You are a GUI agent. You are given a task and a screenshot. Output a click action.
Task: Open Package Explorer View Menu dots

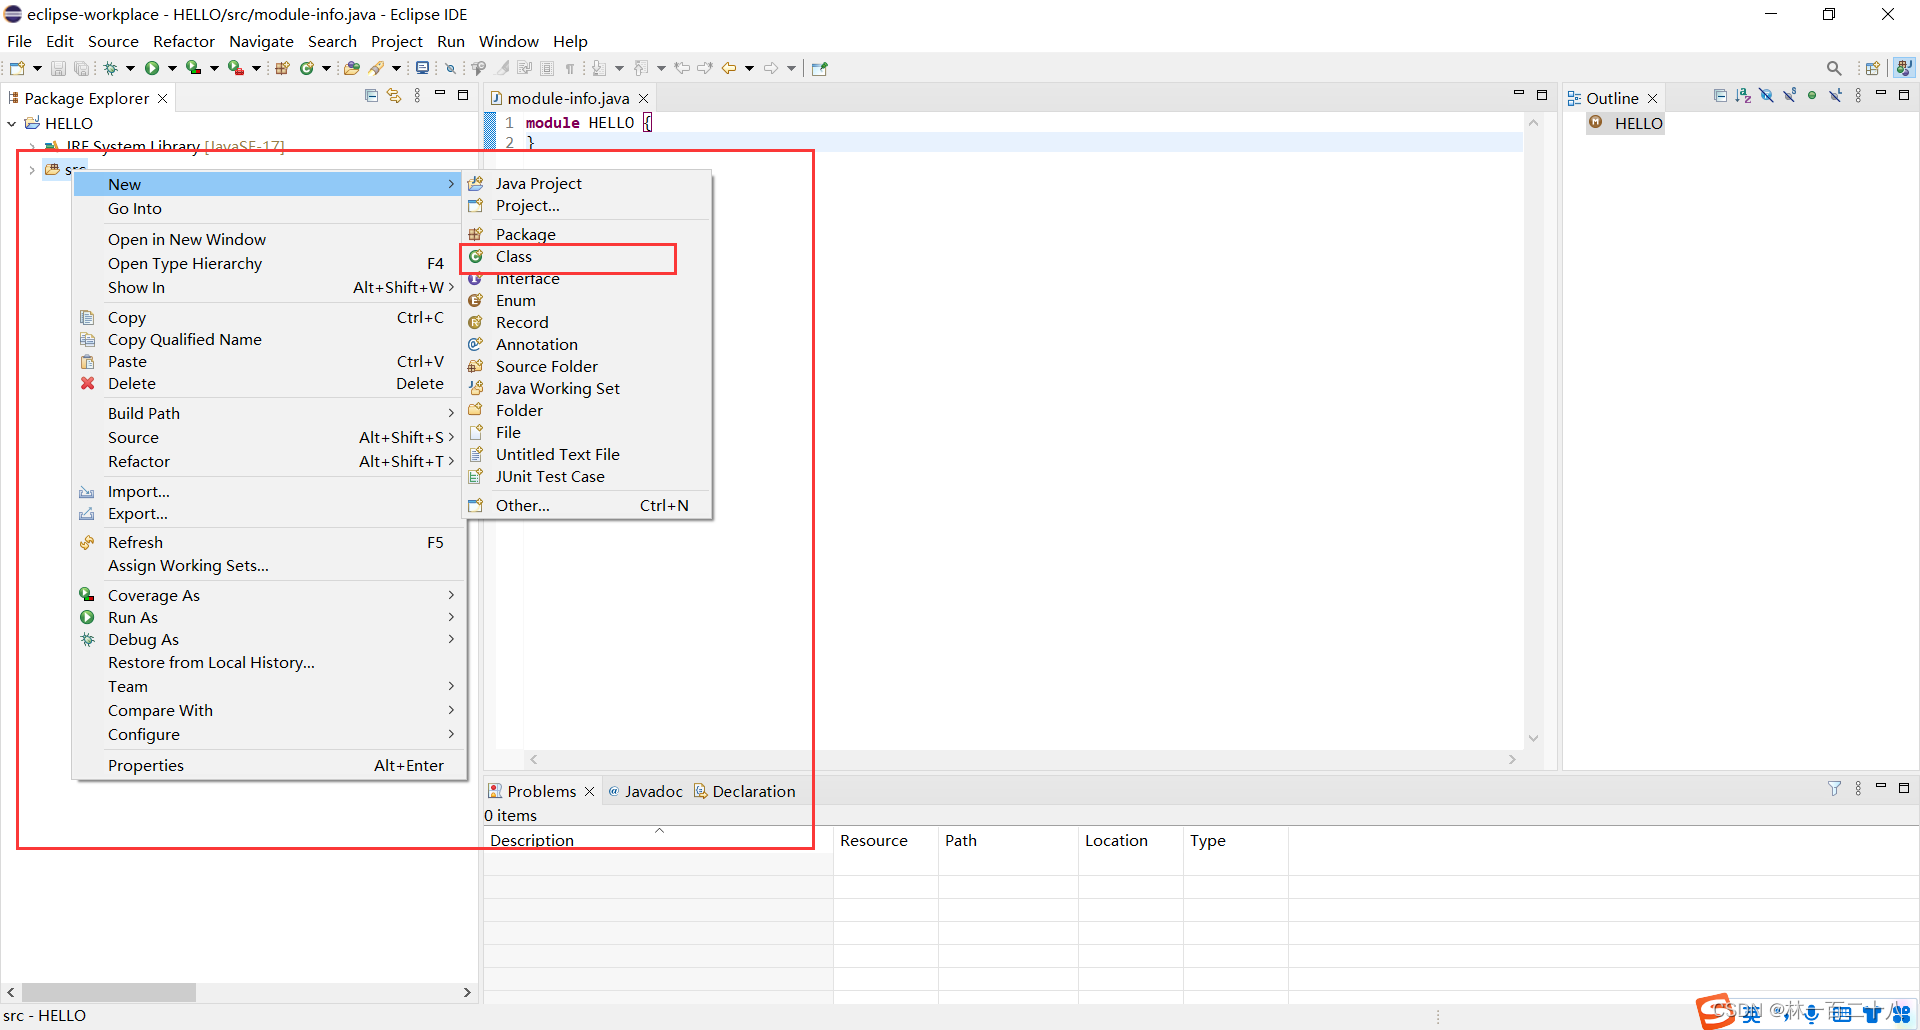coord(417,96)
